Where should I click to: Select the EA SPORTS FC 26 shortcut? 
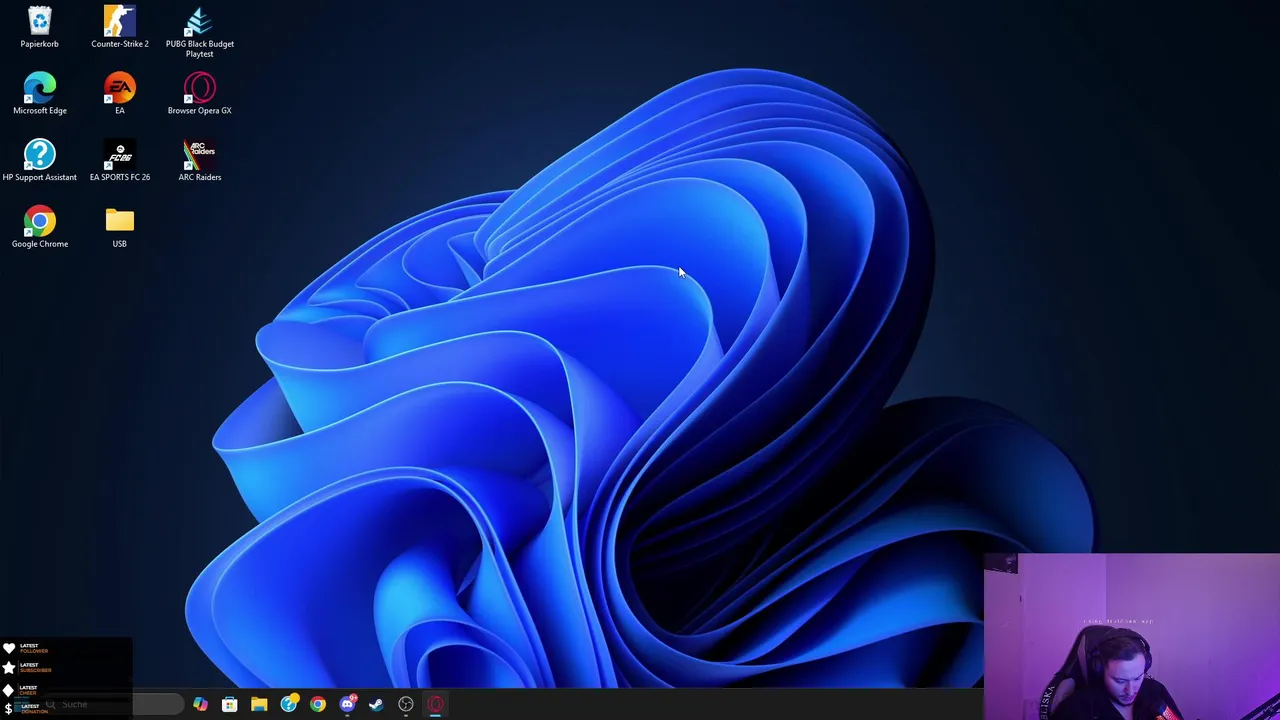120,161
